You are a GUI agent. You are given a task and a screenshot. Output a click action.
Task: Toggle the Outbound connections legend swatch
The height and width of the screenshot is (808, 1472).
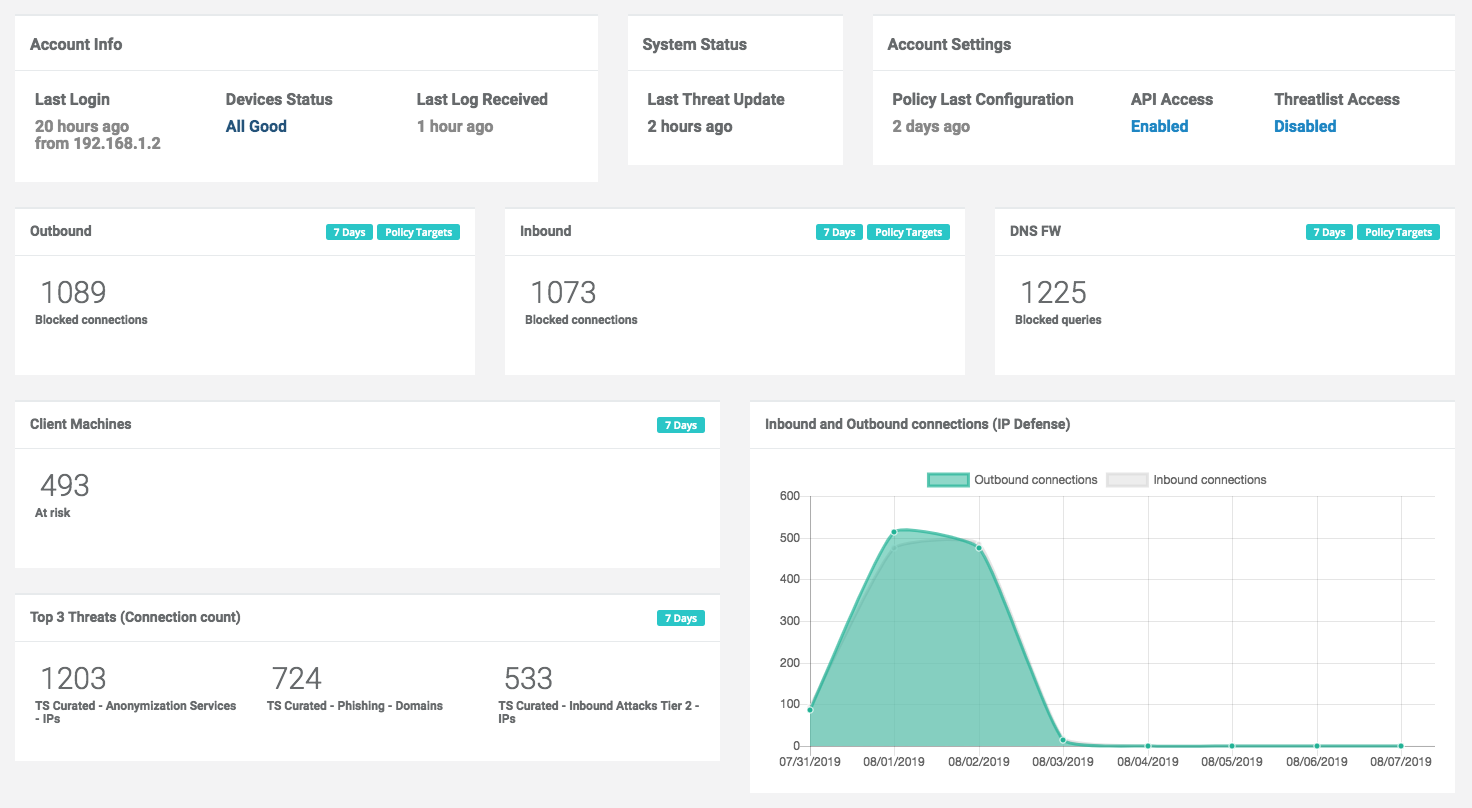[948, 480]
